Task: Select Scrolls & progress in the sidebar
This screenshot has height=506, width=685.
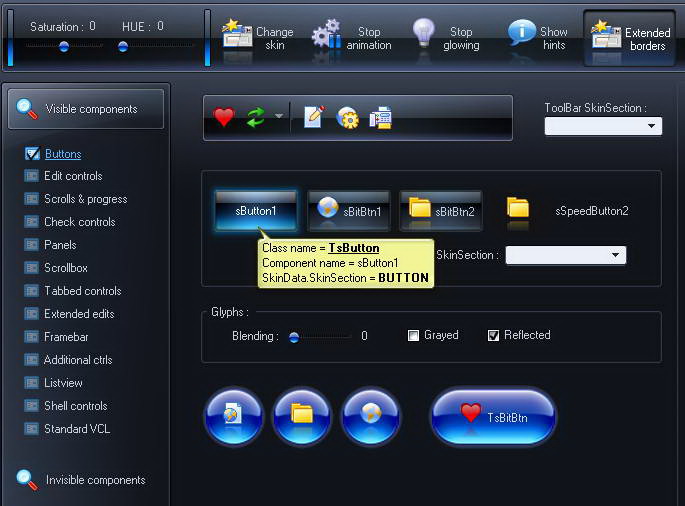Action: pyautogui.click(x=86, y=199)
